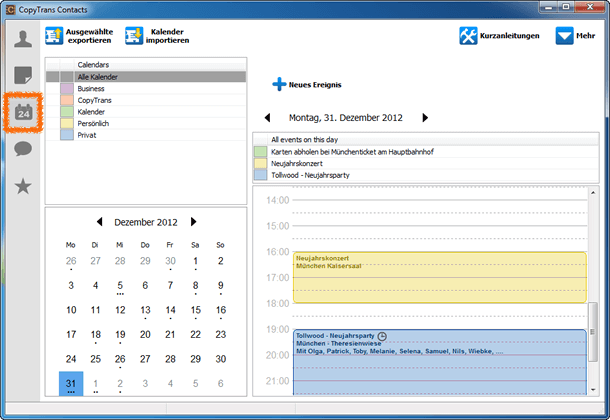Select December 20 in mini calendar
Image resolution: width=610 pixels, height=420 pixels.
[145, 334]
